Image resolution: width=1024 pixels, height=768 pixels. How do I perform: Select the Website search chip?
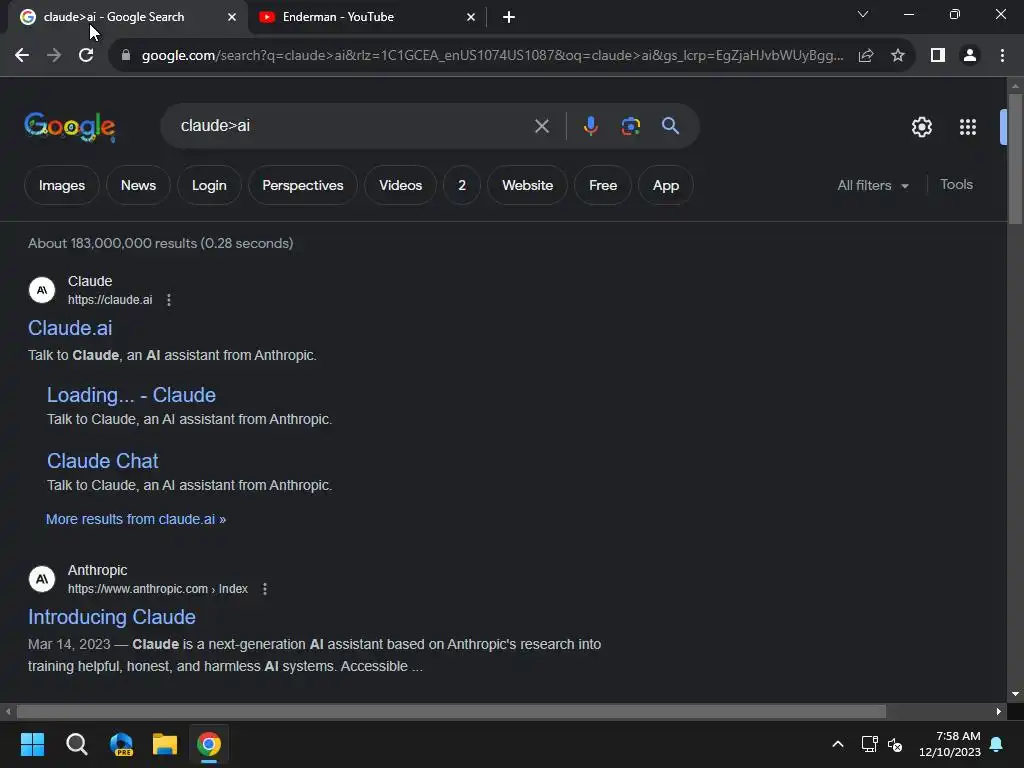click(x=528, y=185)
